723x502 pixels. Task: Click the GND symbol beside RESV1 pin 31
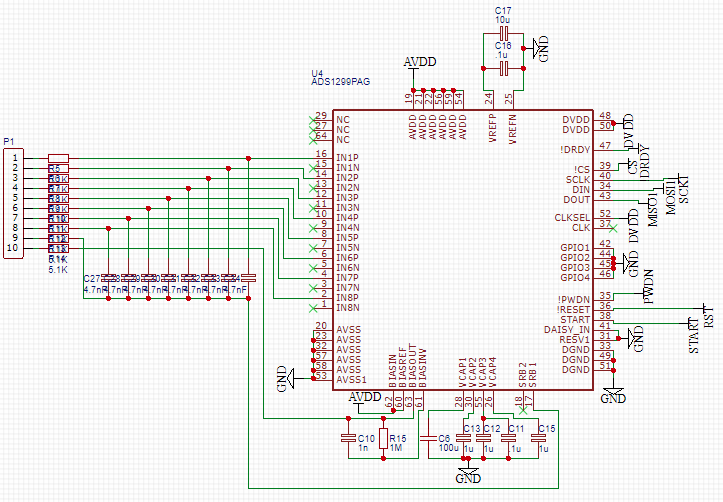(636, 338)
